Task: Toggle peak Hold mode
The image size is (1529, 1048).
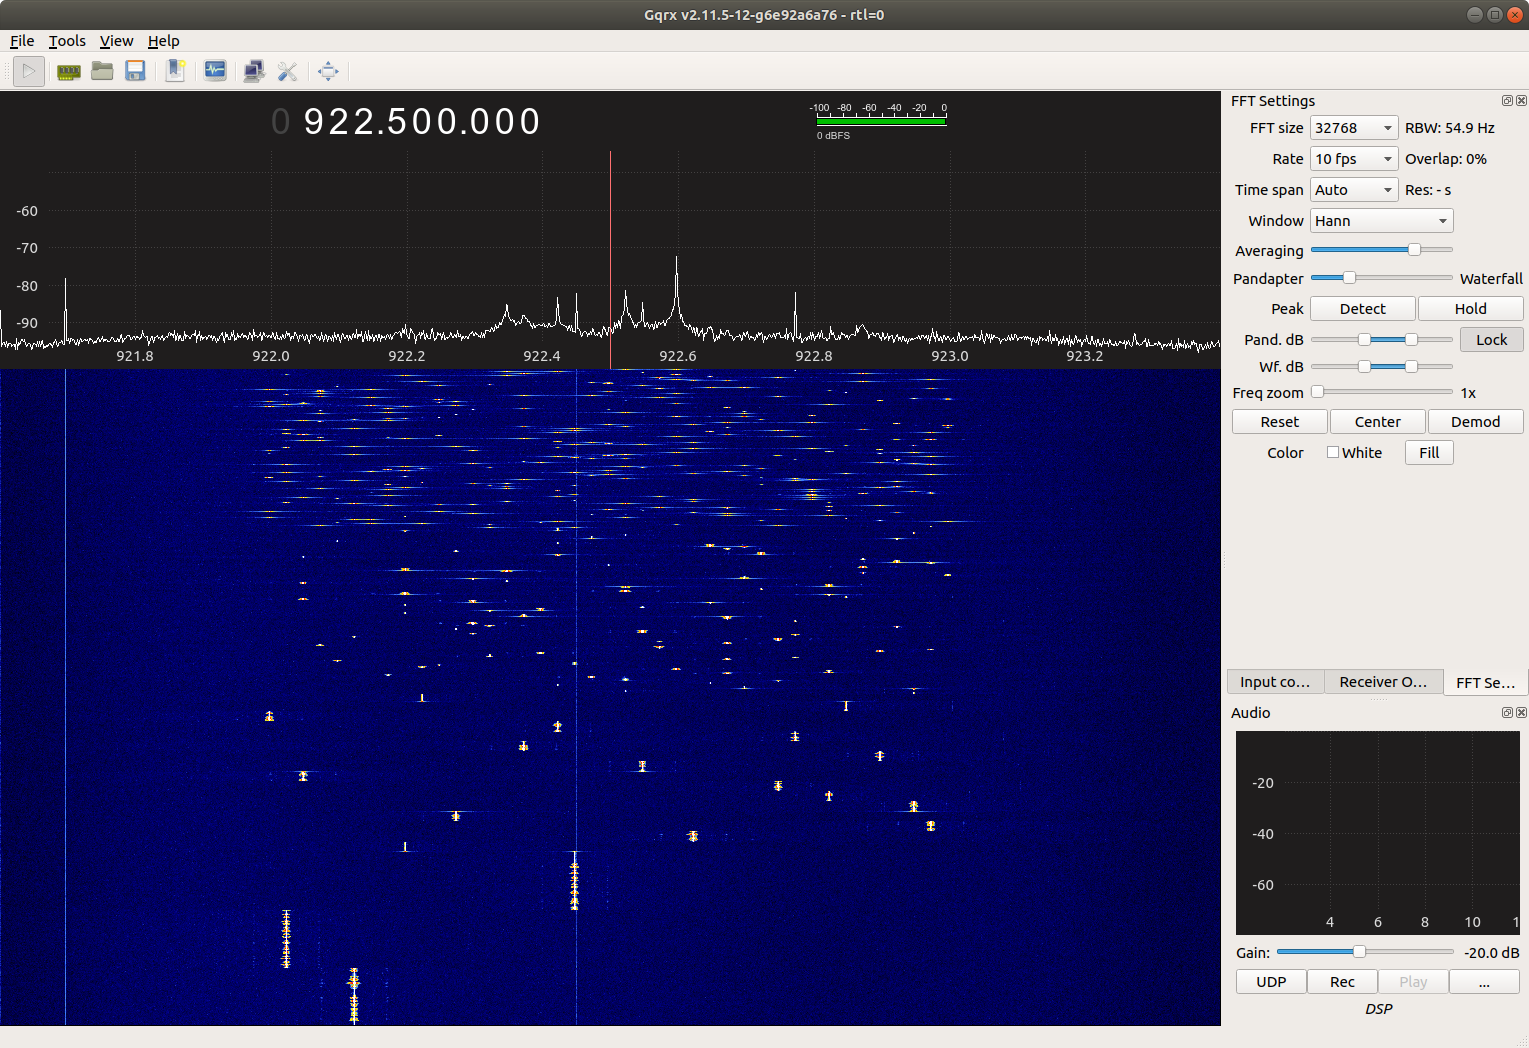Action: 1470,308
